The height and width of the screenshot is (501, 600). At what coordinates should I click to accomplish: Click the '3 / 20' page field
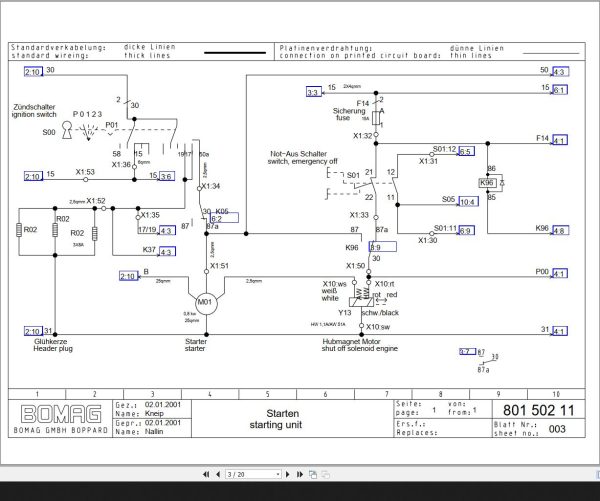tap(251, 475)
